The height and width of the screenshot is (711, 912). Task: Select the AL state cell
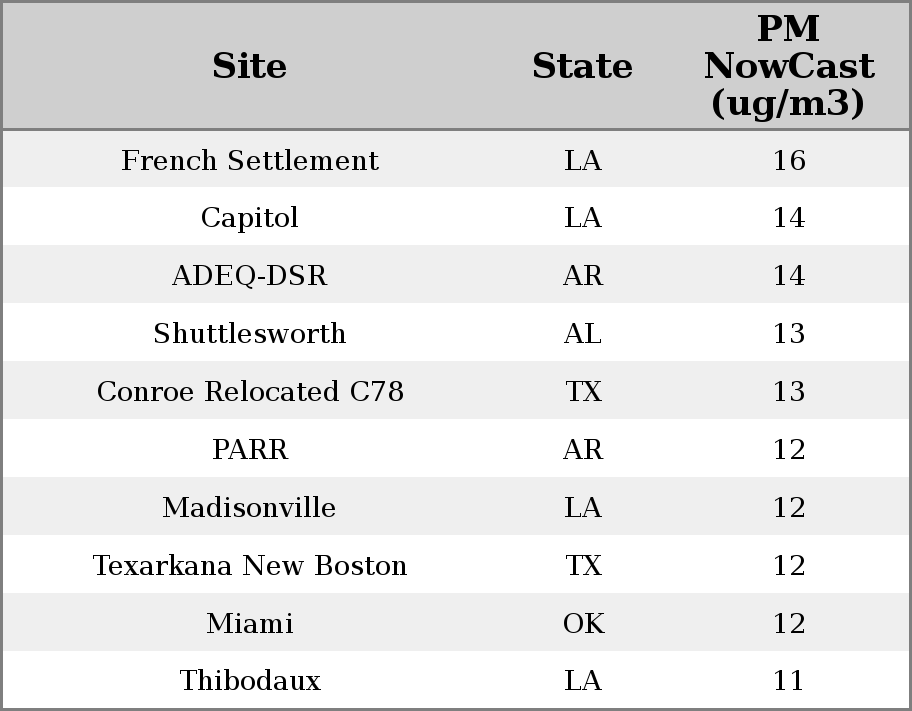coord(583,333)
